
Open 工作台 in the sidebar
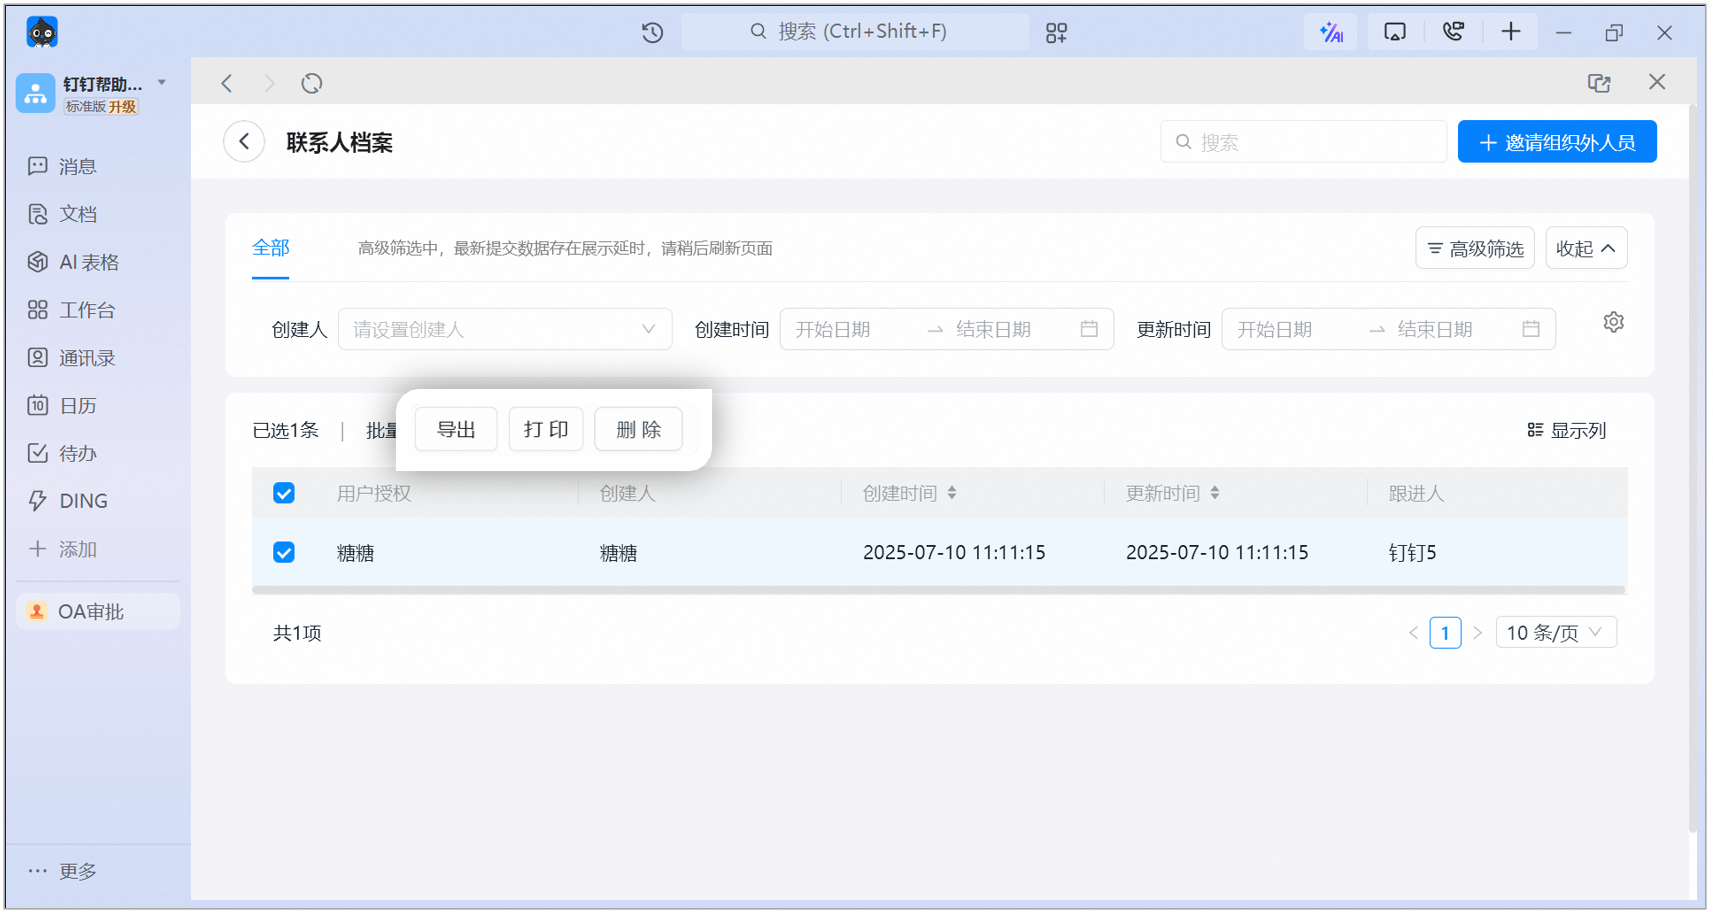[71, 310]
